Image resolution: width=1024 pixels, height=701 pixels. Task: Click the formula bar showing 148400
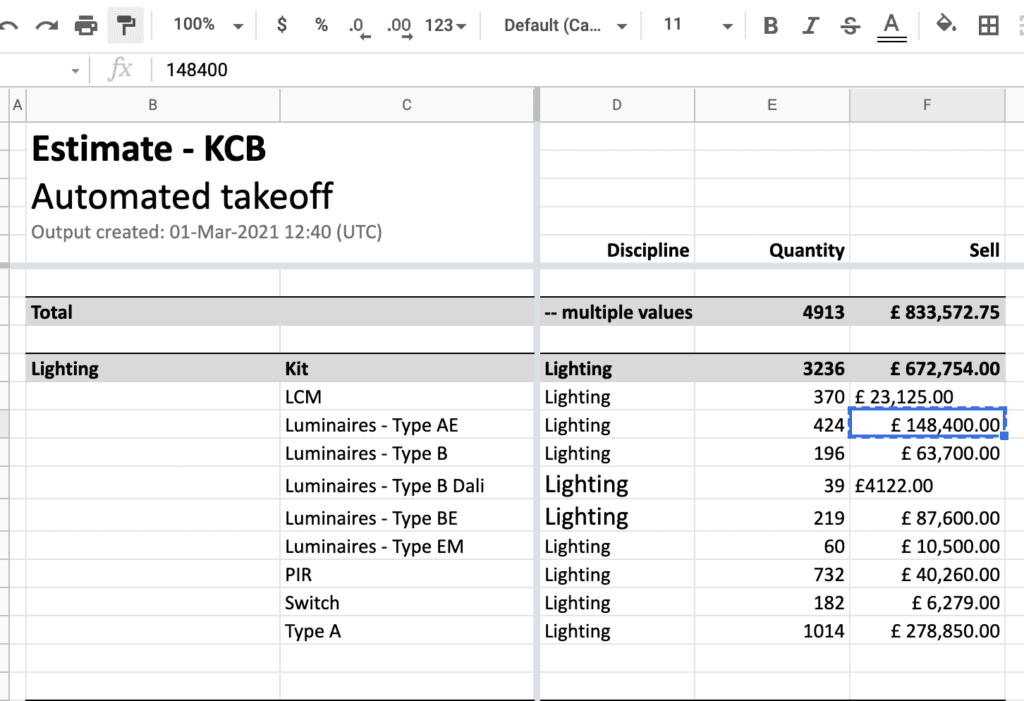tap(588, 70)
